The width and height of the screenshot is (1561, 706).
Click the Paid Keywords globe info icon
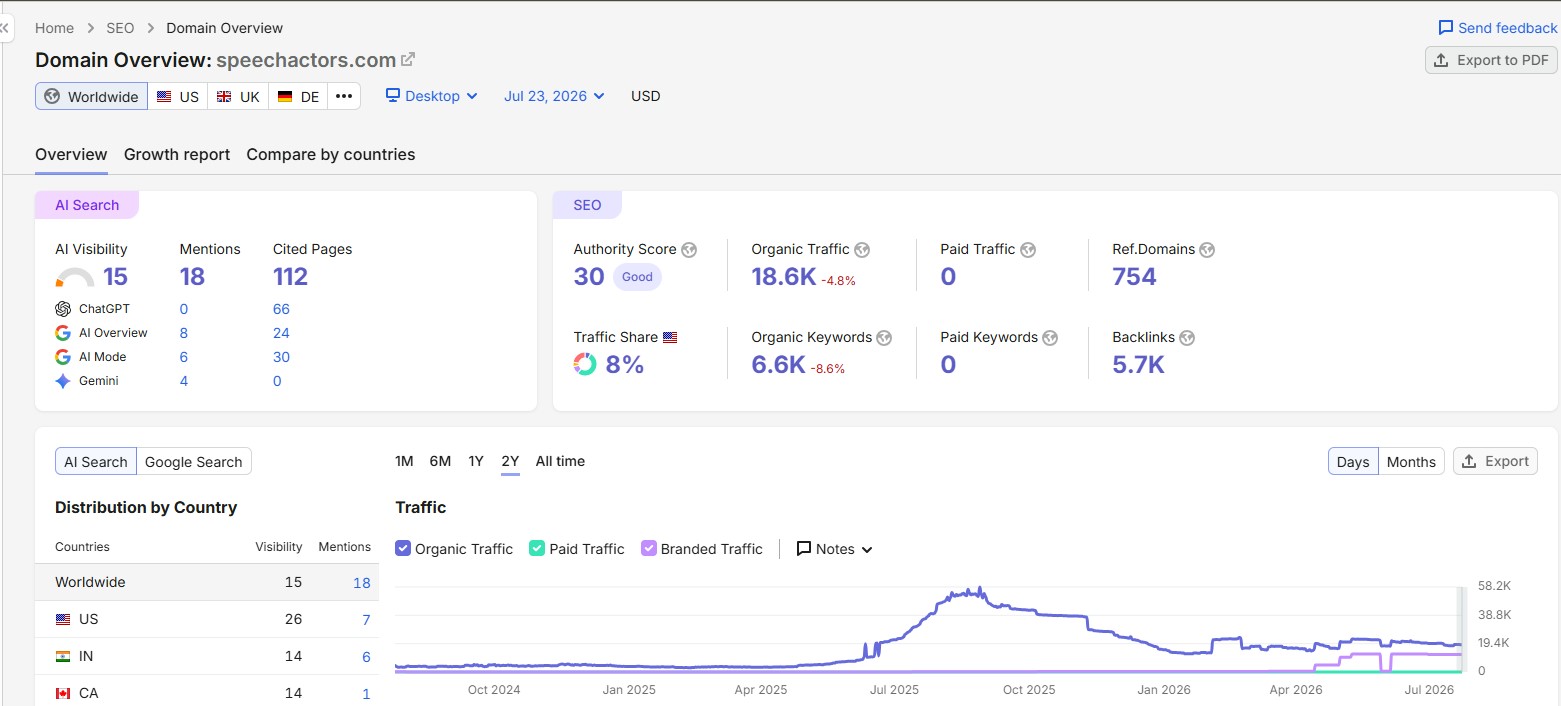1050,338
